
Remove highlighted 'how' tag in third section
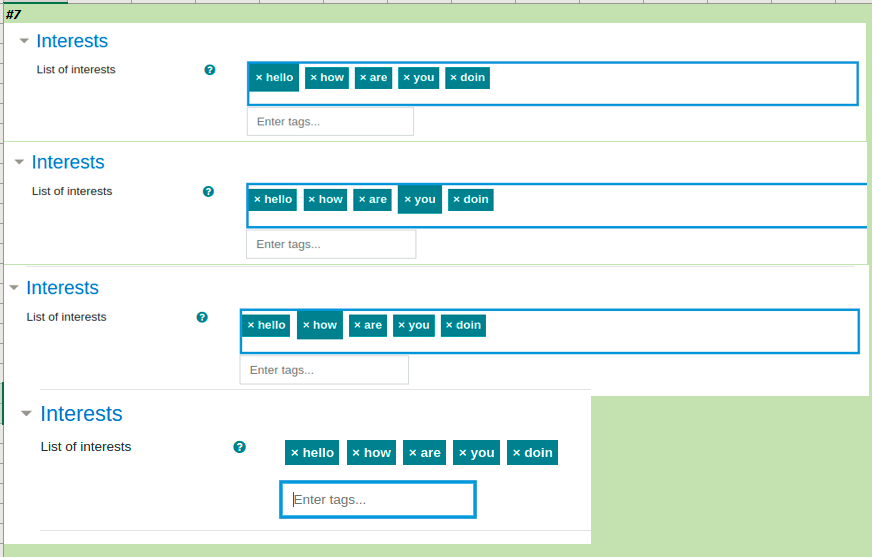[320, 325]
